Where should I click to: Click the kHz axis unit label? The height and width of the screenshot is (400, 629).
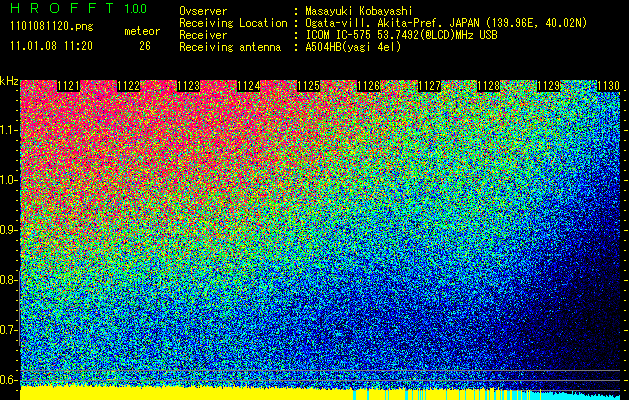click(9, 81)
